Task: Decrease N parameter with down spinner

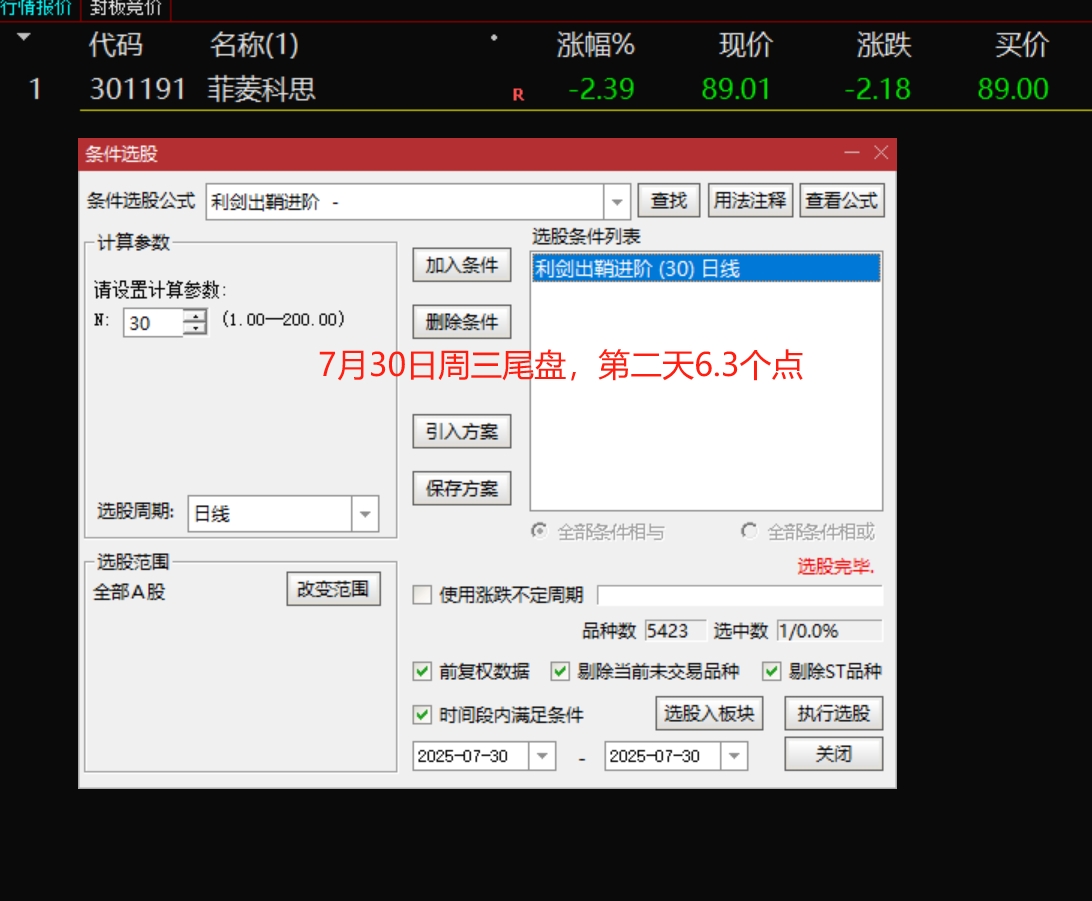Action: point(196,328)
